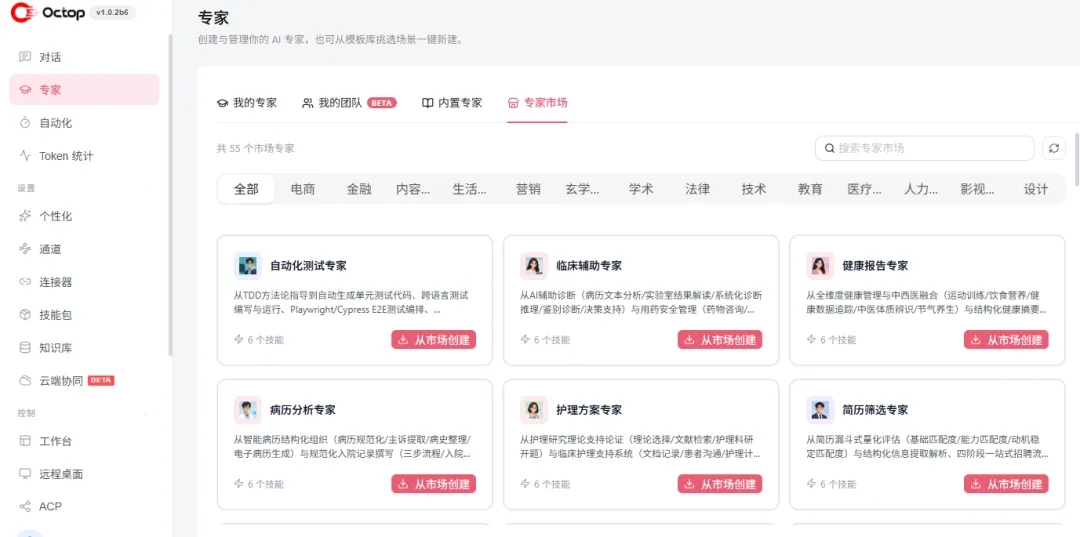Select the 全部 category filter
The height and width of the screenshot is (537, 1080).
coord(246,189)
